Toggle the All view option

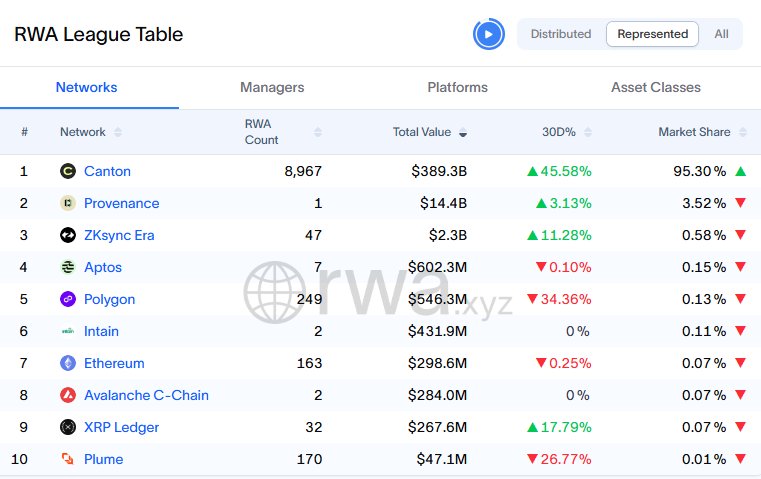721,34
